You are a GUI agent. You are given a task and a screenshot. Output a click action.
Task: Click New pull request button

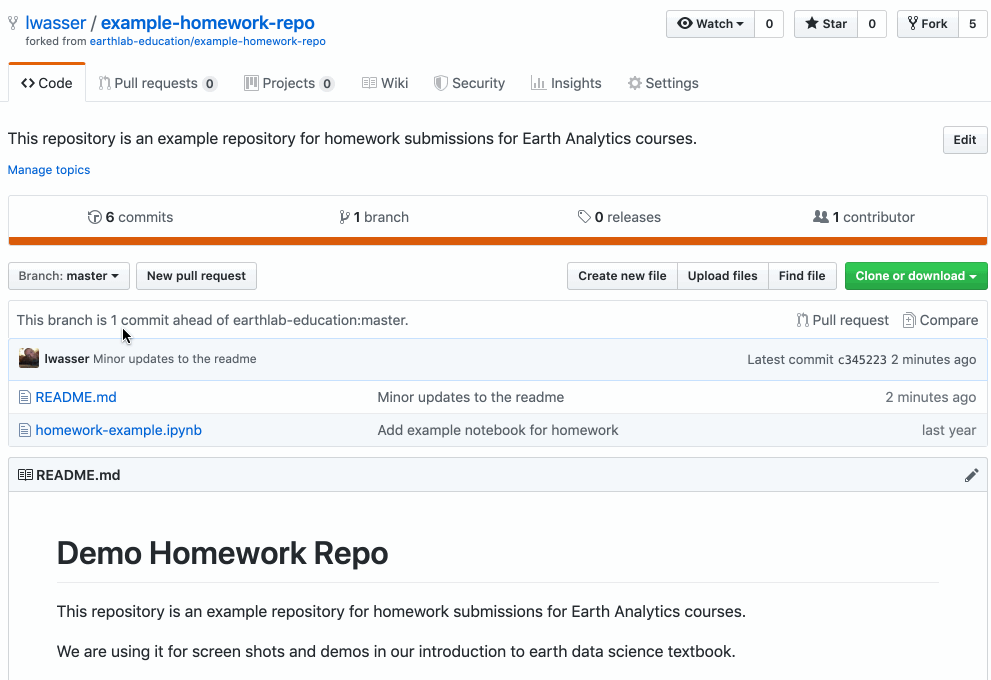tap(197, 276)
